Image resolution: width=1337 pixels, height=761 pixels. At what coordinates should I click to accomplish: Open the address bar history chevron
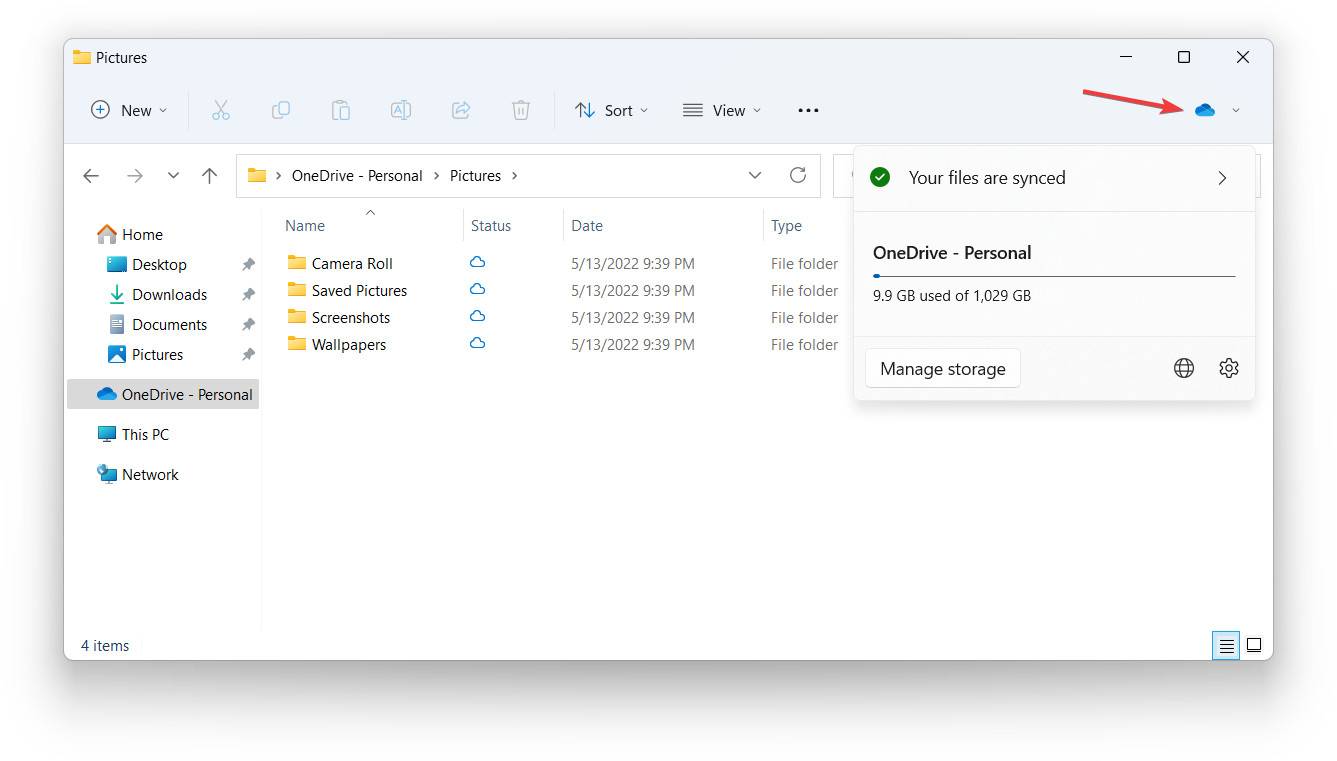(x=755, y=175)
